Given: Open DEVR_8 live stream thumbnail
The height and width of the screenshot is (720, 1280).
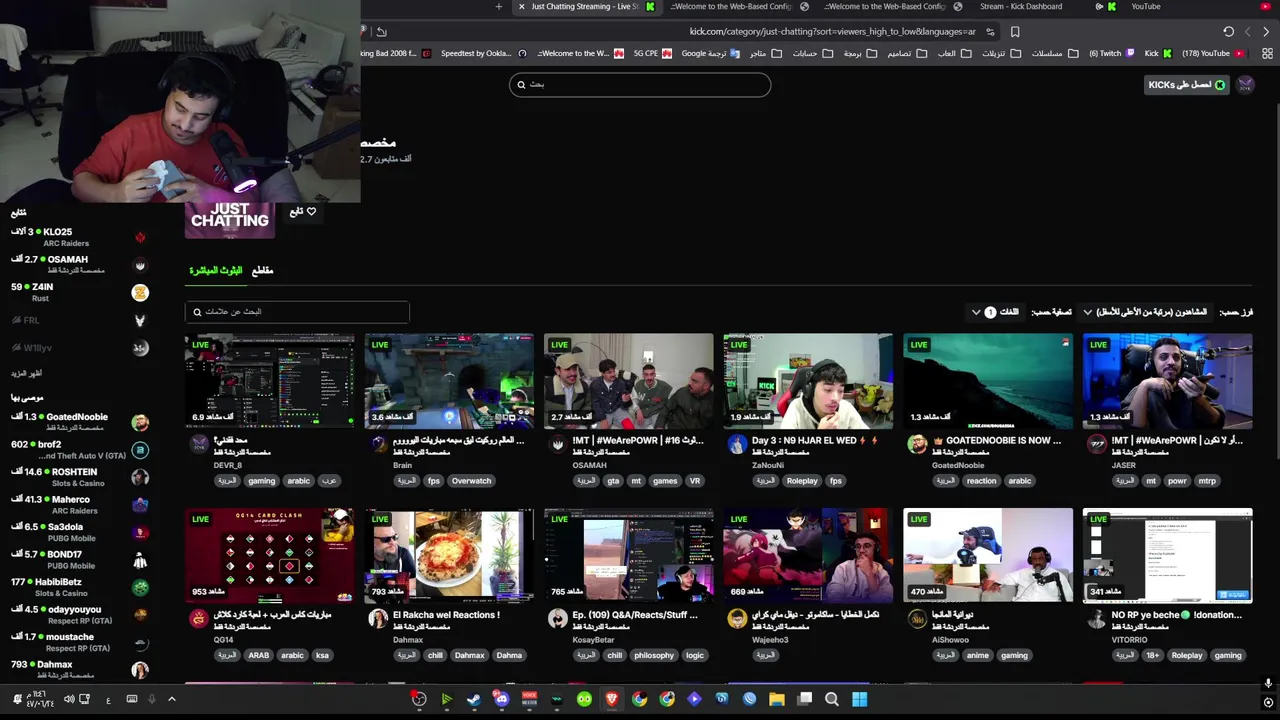Looking at the screenshot, I should click(270, 381).
